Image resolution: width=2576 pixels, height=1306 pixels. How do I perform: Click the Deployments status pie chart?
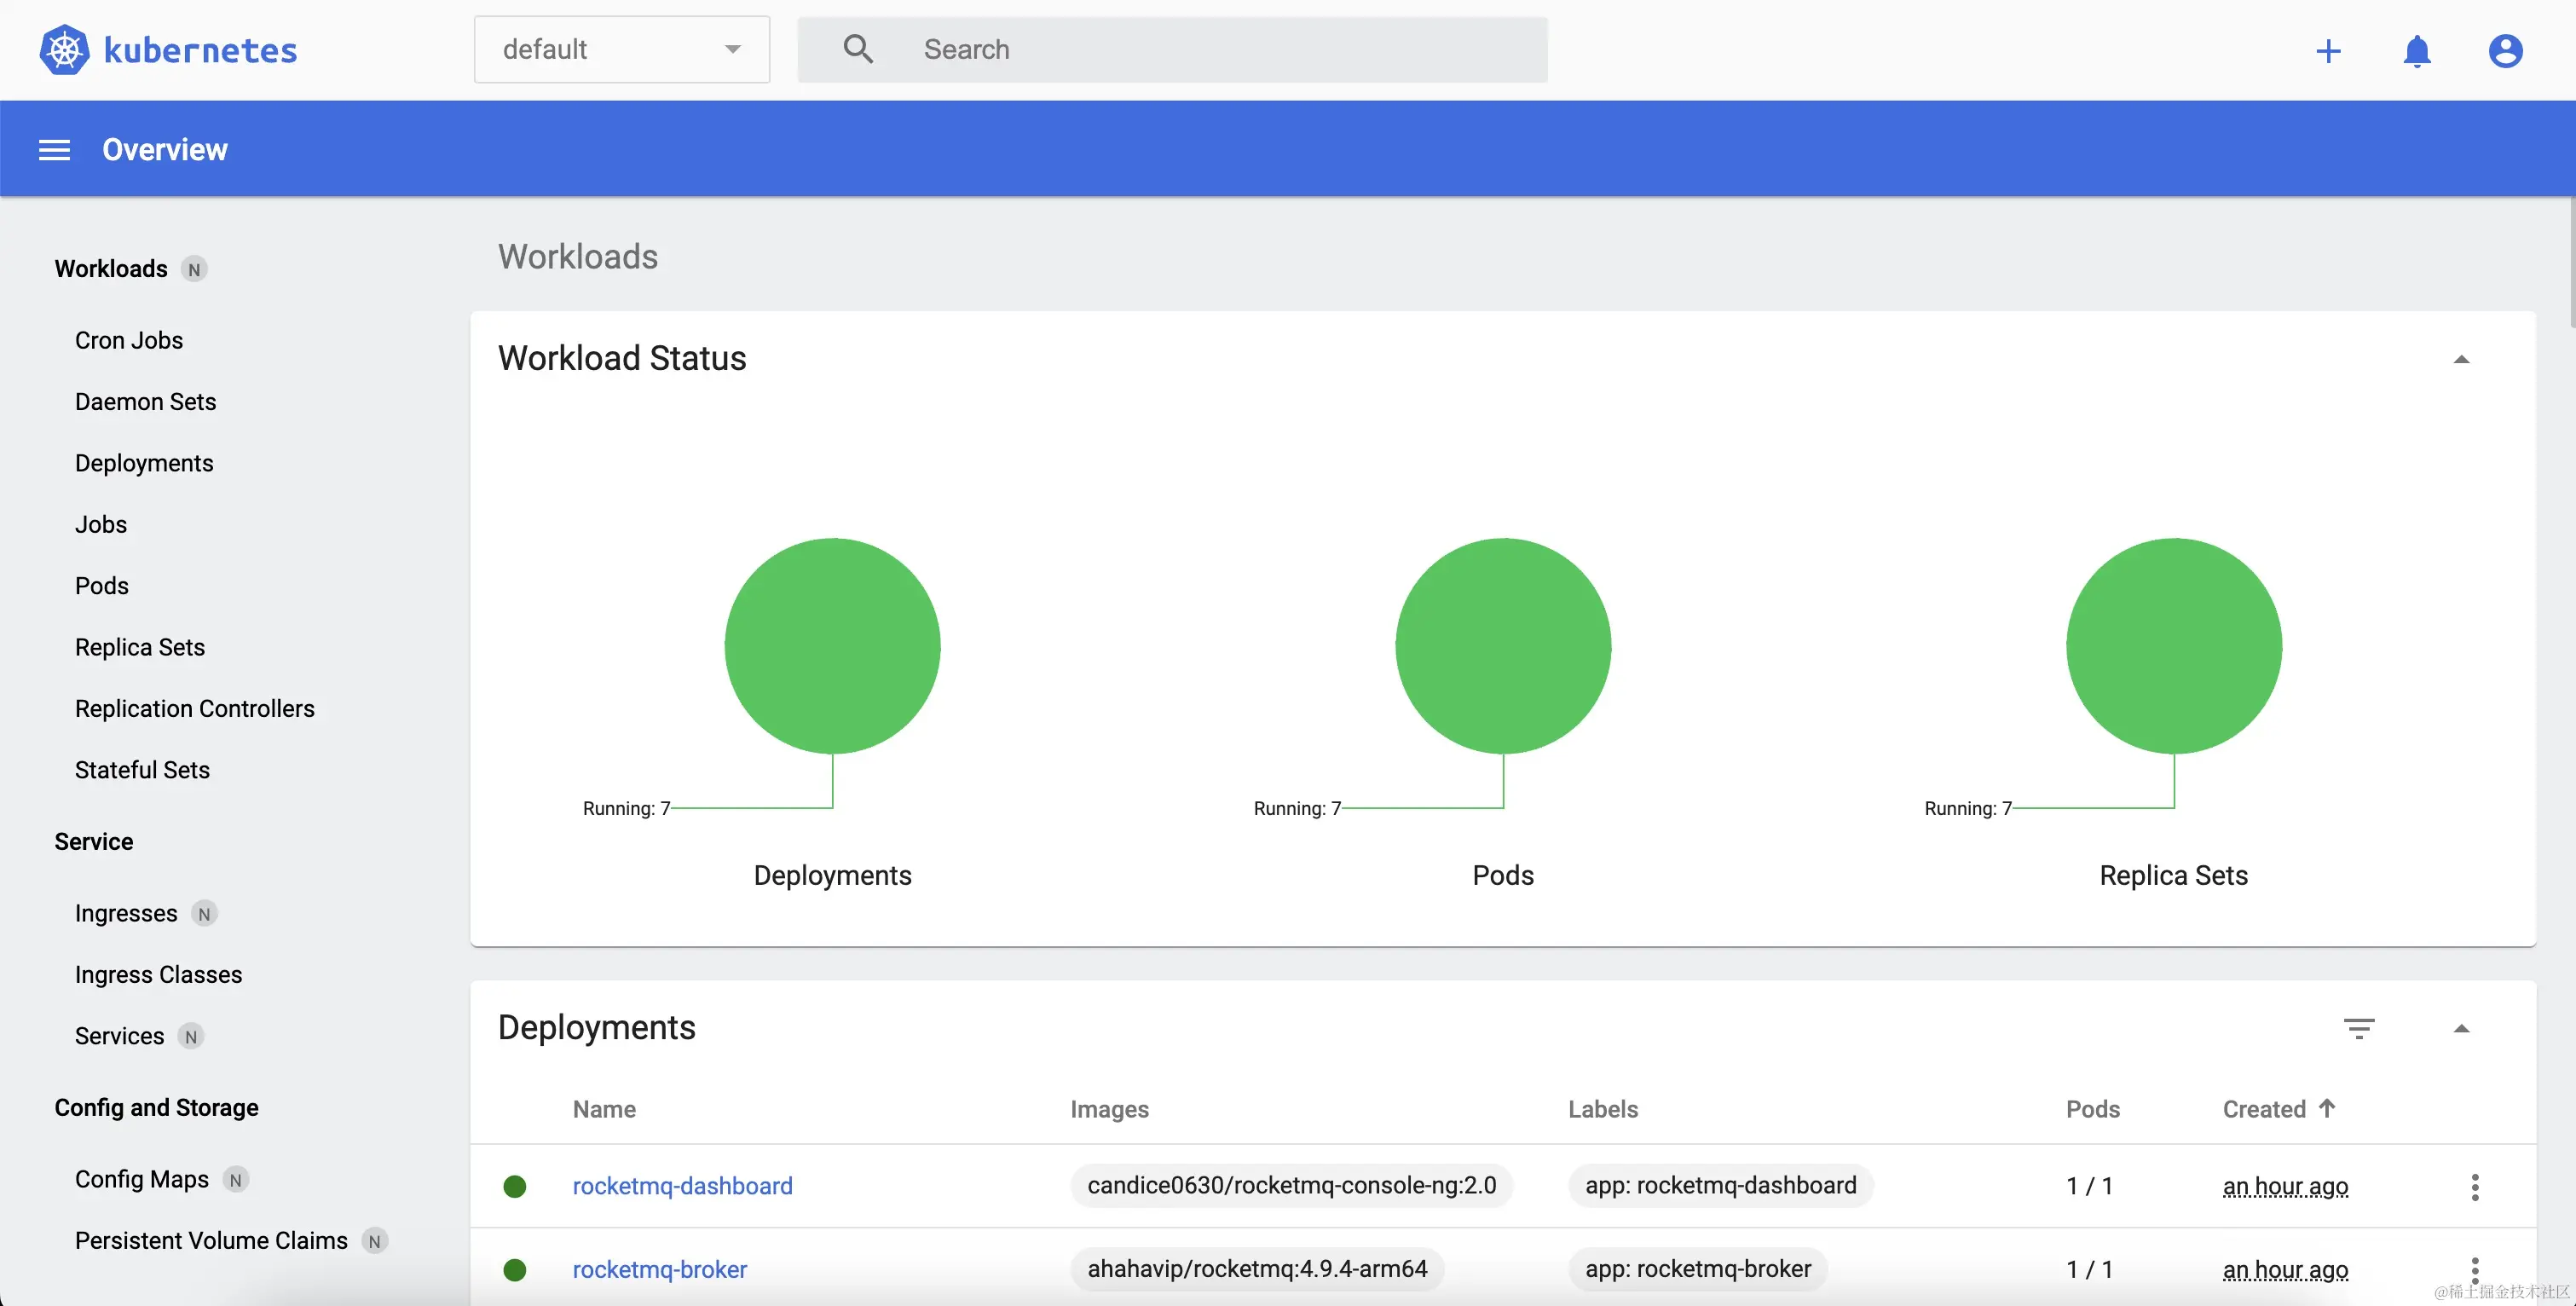pyautogui.click(x=832, y=646)
